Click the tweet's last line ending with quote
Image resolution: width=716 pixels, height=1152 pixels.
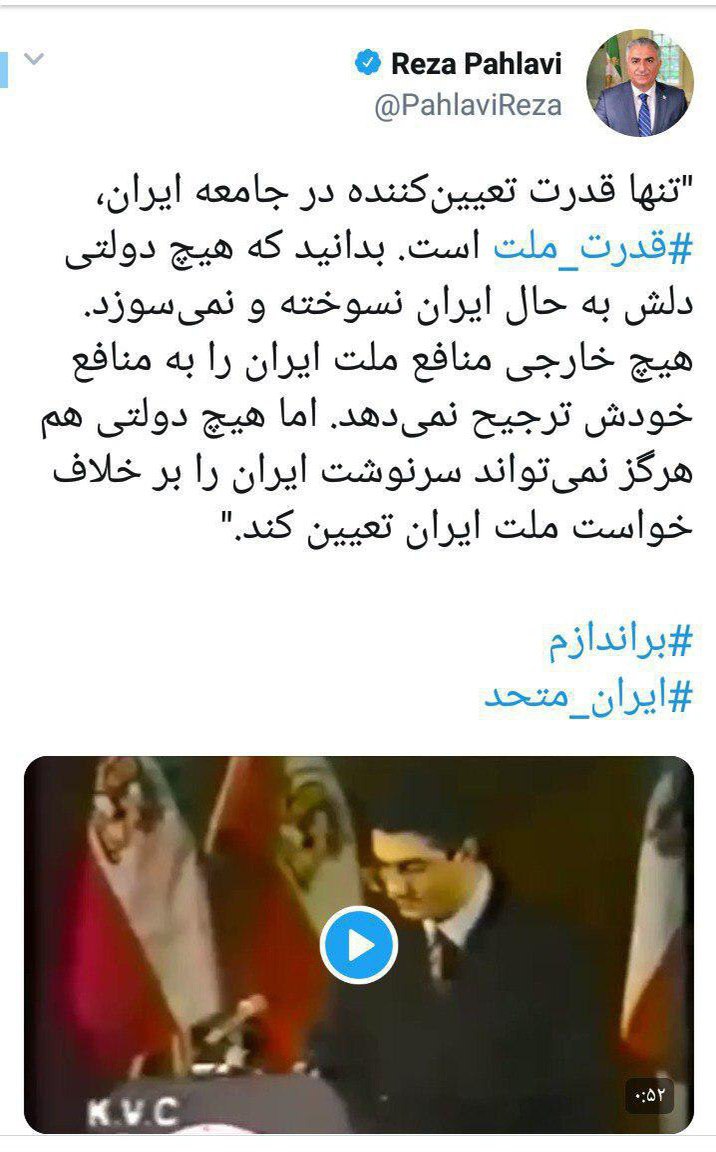462,526
